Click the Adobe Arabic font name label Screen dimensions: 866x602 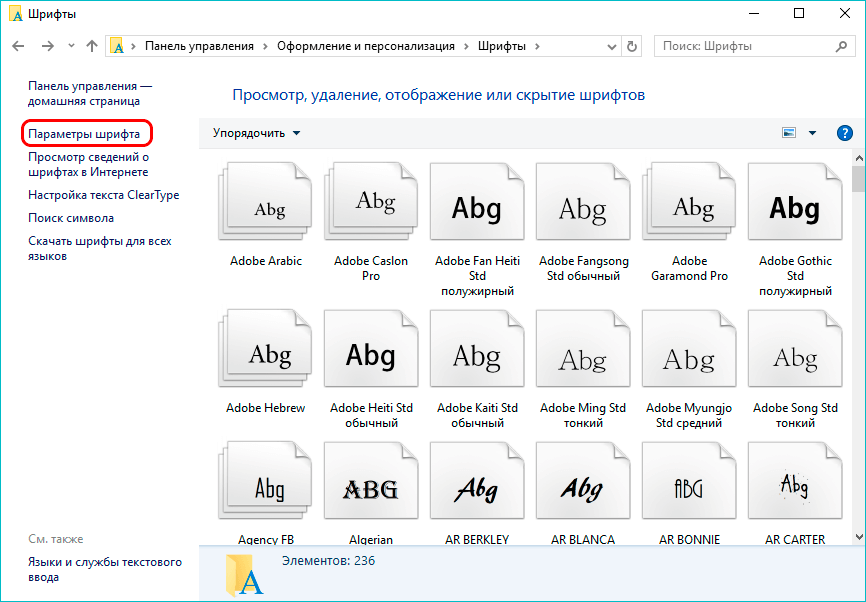click(266, 261)
